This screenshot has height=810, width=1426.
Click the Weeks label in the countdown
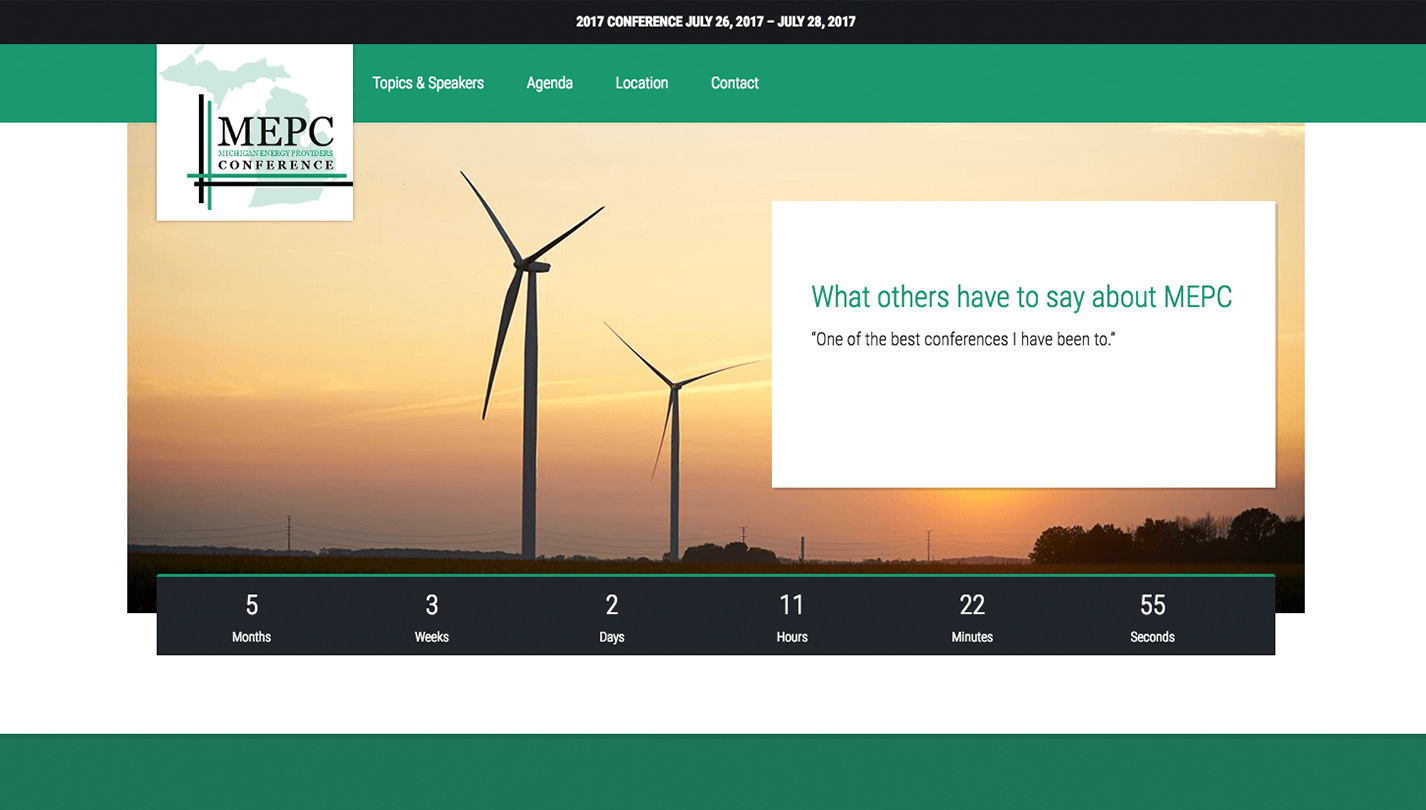pos(432,637)
